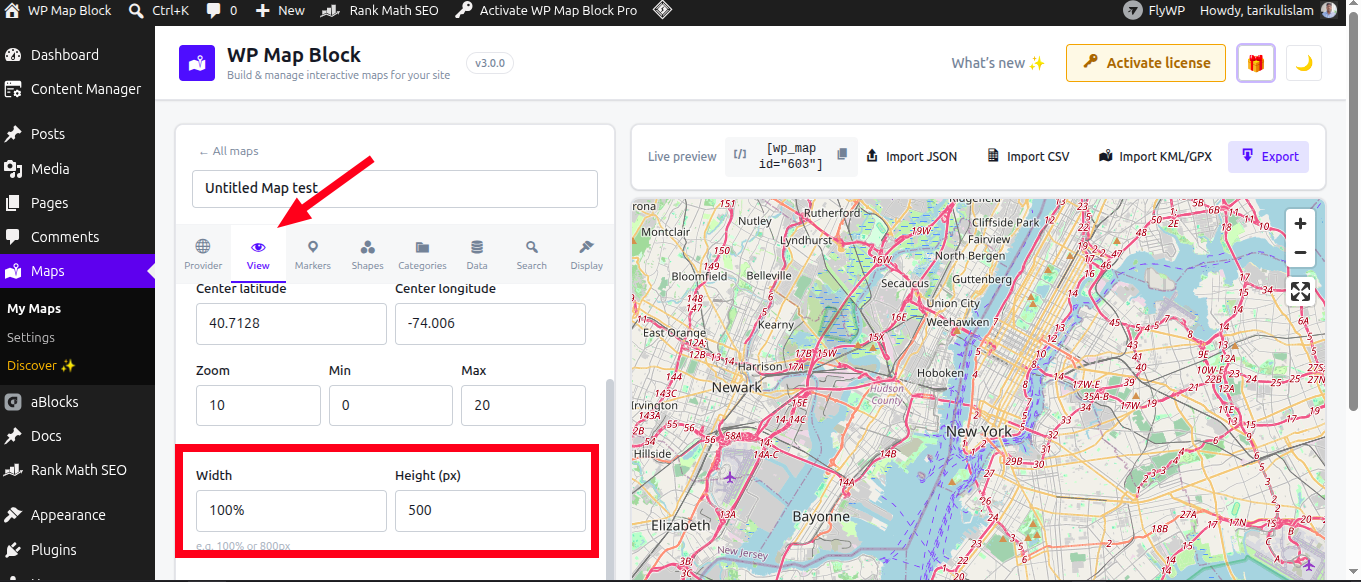The image size is (1361, 582).
Task: Zoom out on the map
Action: [1300, 252]
